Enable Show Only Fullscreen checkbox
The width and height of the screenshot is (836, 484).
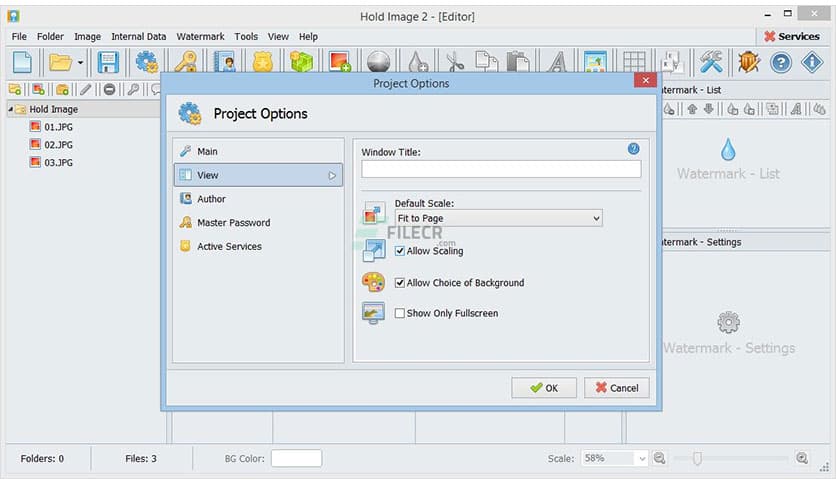399,313
